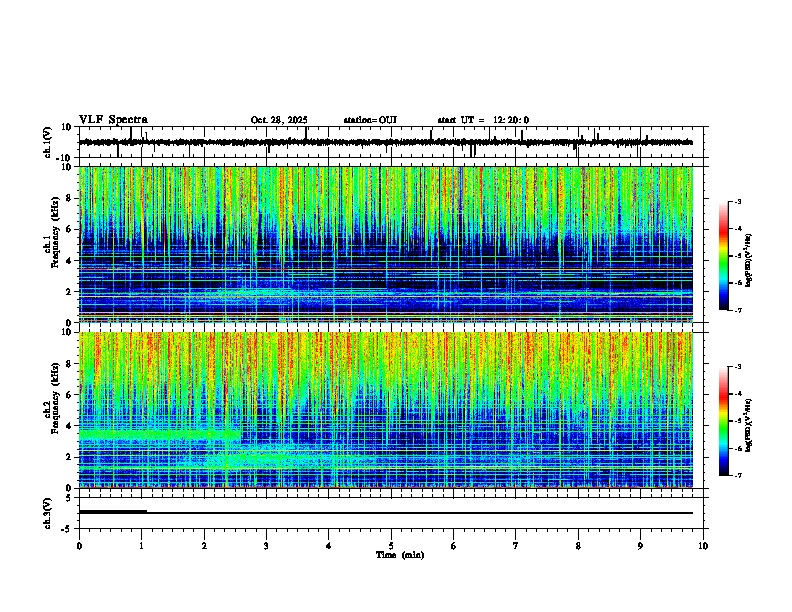The width and height of the screenshot is (792, 612).
Task: Click the time axis tick label "1"
Action: 142,546
